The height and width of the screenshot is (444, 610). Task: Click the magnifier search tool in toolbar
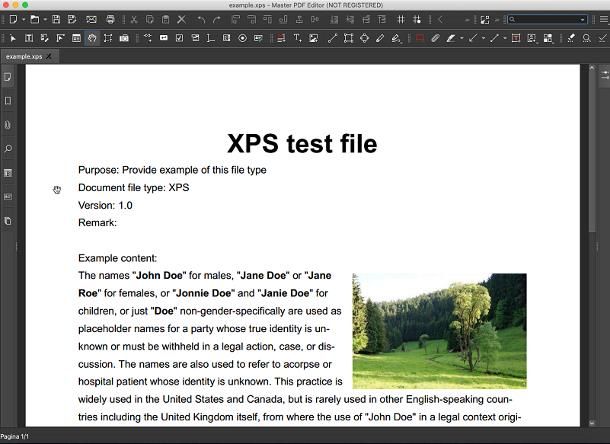[586, 38]
